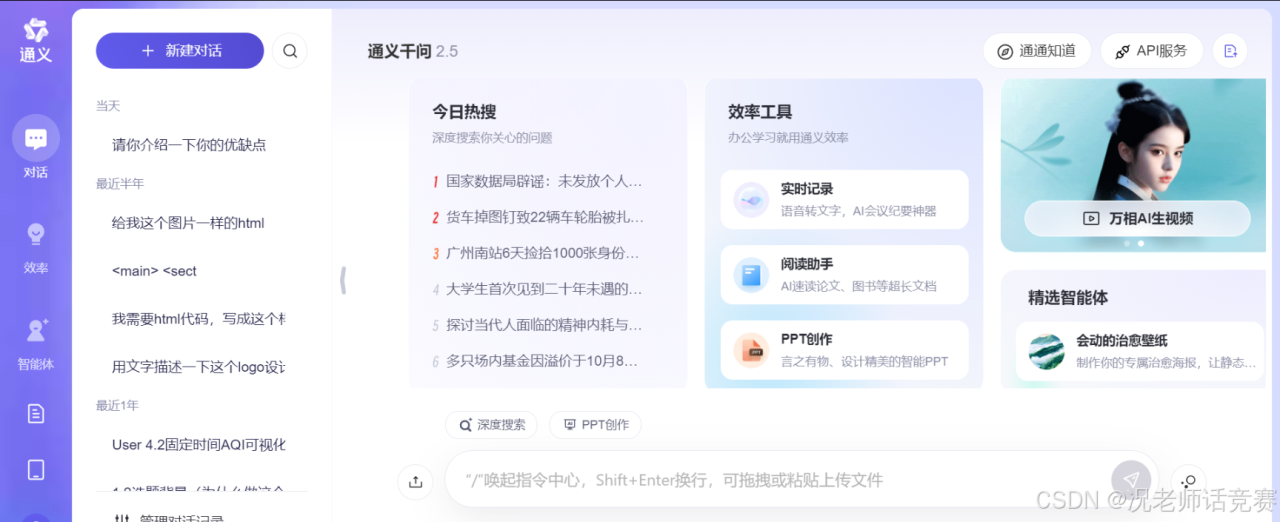Collapse the sidebar using the handle

(343, 280)
